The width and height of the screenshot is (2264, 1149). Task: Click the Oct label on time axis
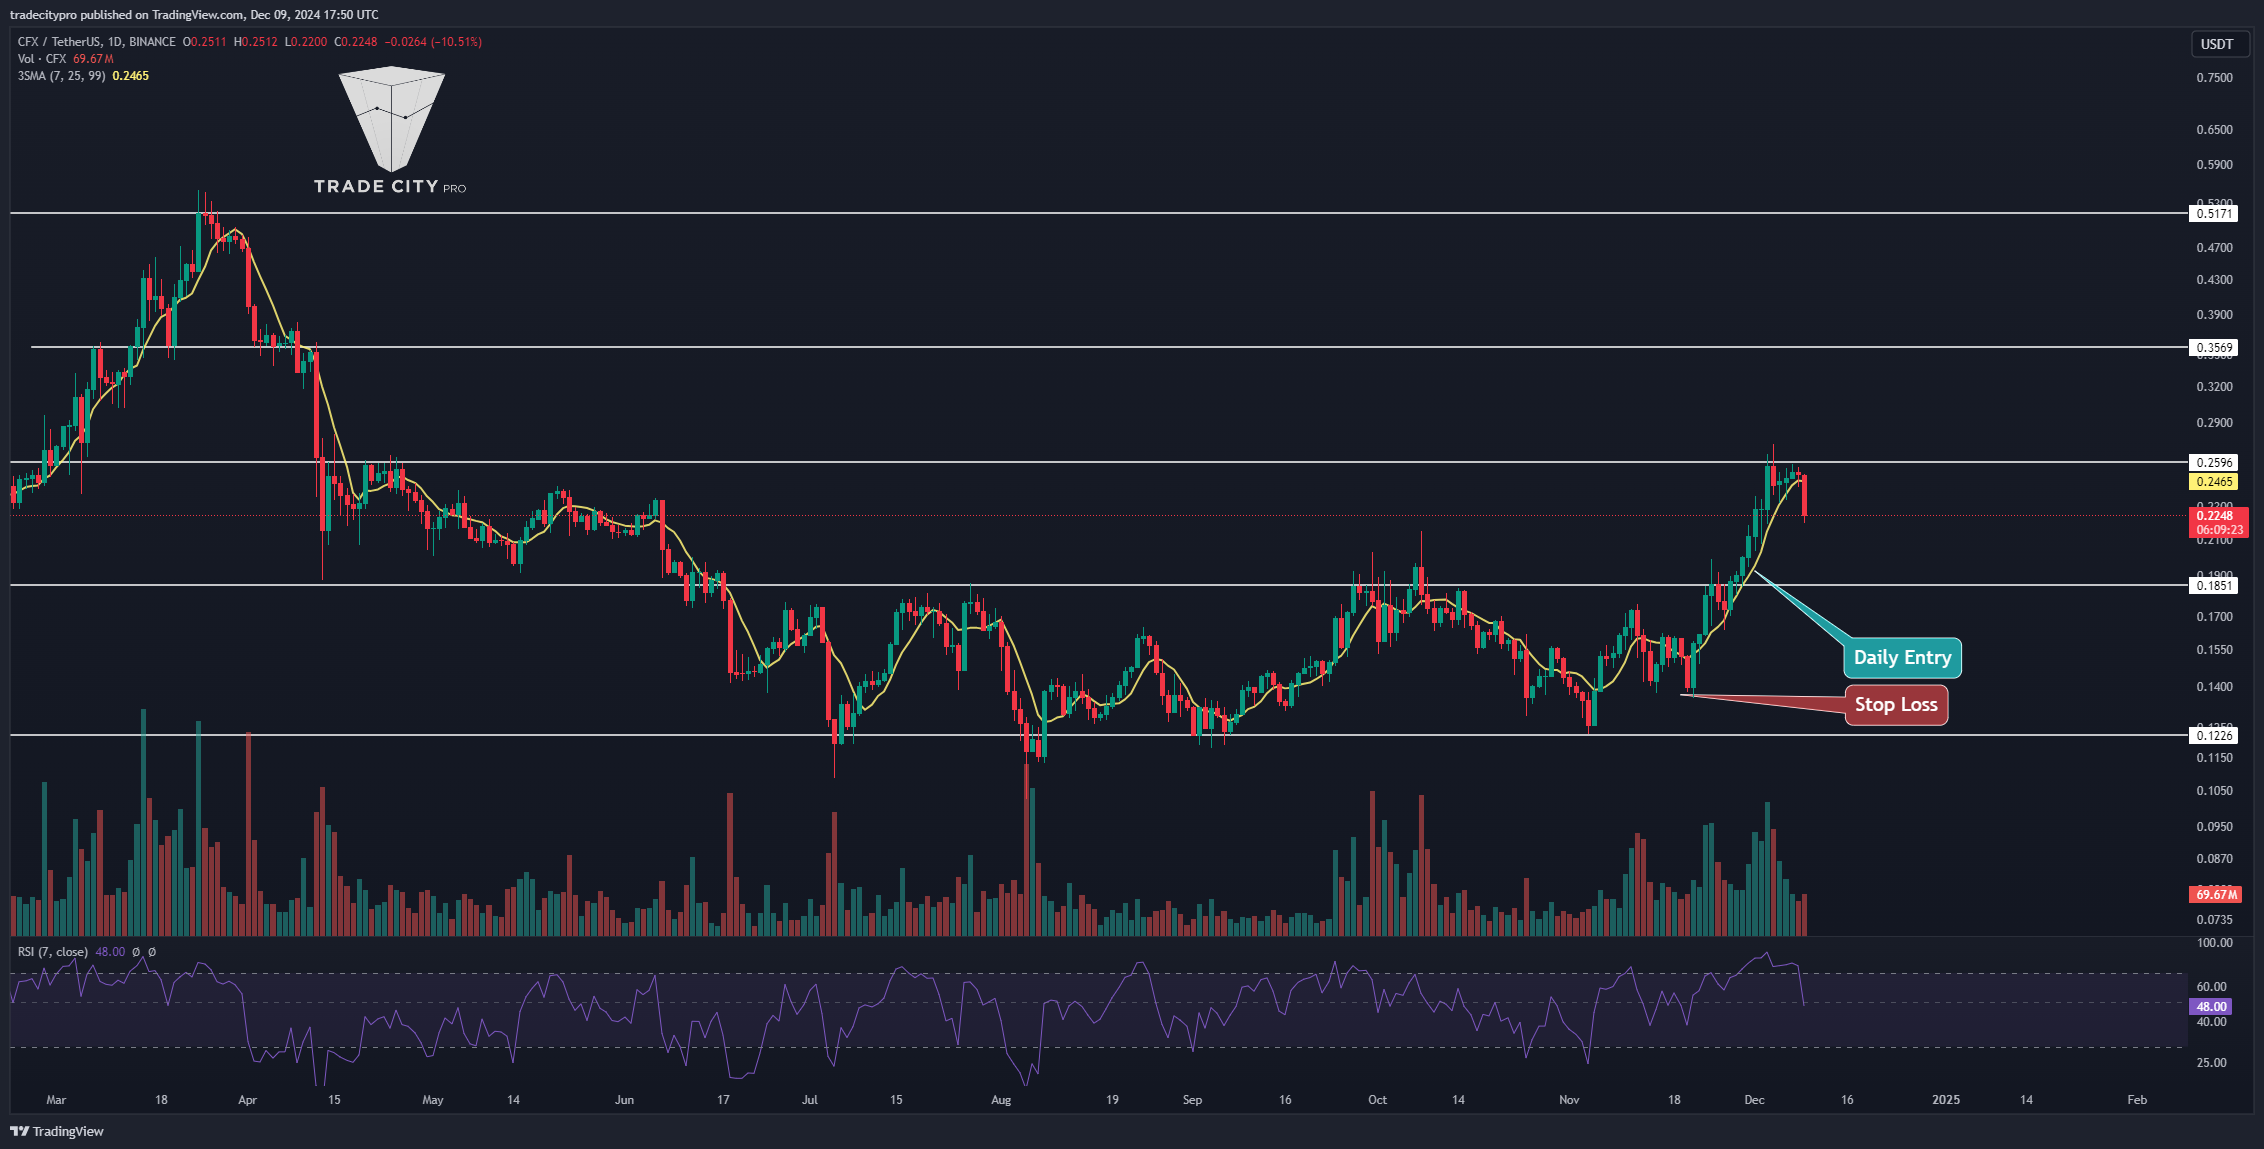pos(1377,1100)
